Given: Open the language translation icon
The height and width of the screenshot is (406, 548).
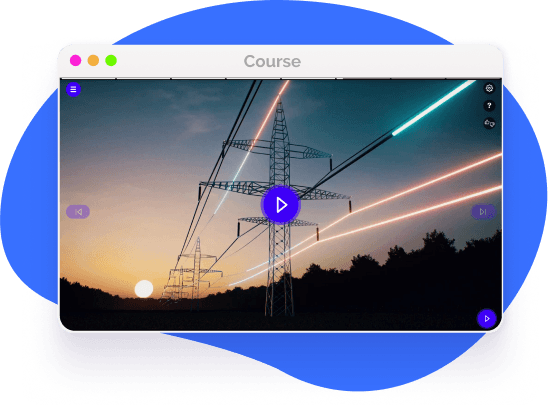Looking at the screenshot, I should click(489, 123).
